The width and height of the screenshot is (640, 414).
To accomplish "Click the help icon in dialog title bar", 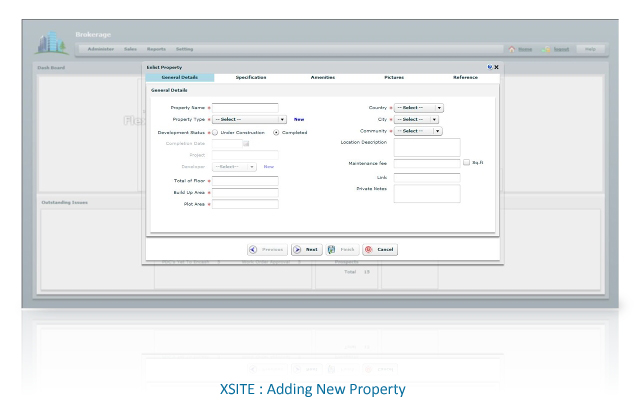I will pos(490,67).
